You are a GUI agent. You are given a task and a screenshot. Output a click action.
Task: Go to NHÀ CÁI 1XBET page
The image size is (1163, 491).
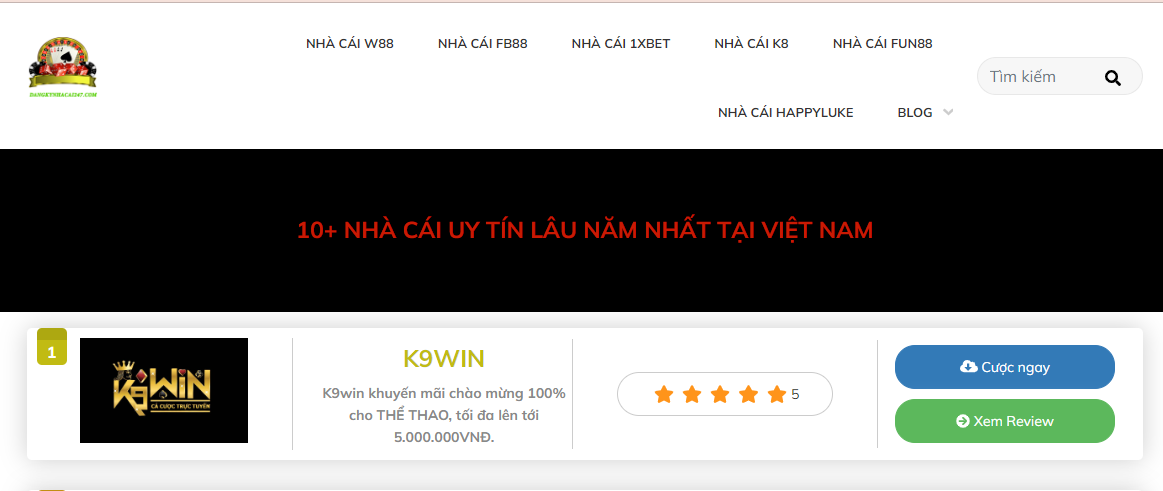pyautogui.click(x=621, y=44)
